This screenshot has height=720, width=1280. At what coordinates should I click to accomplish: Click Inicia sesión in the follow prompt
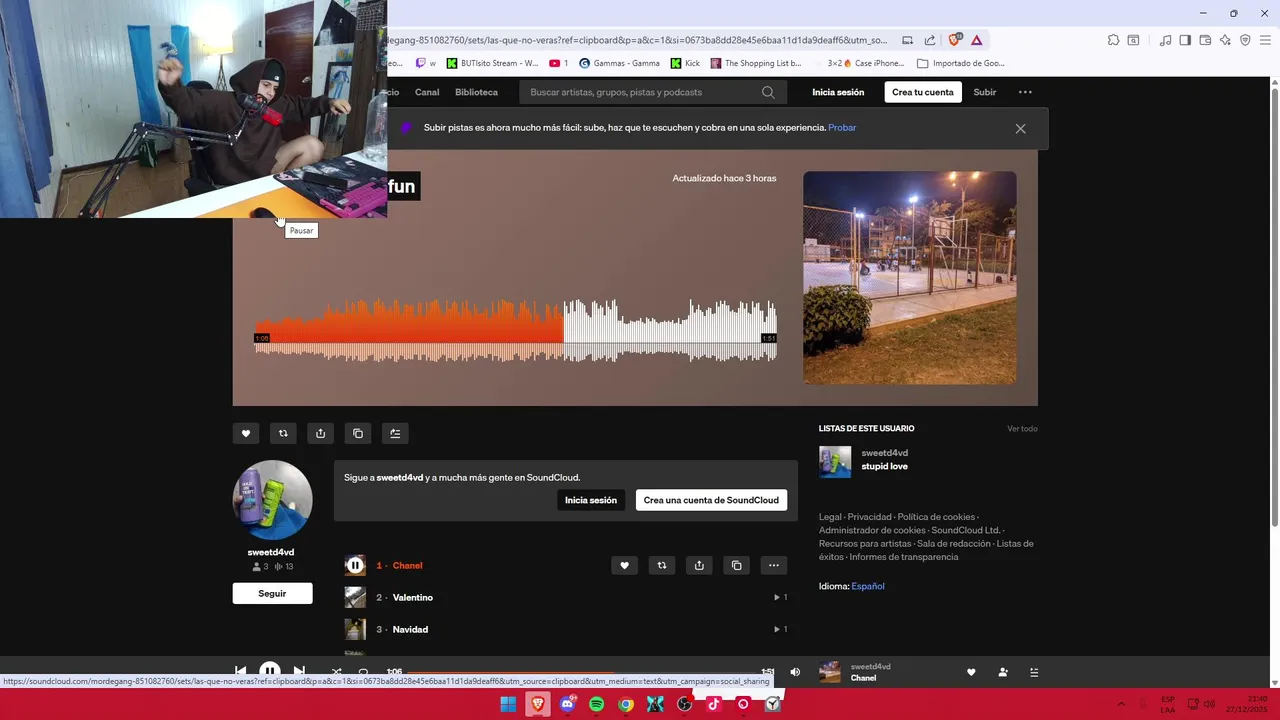coord(591,500)
